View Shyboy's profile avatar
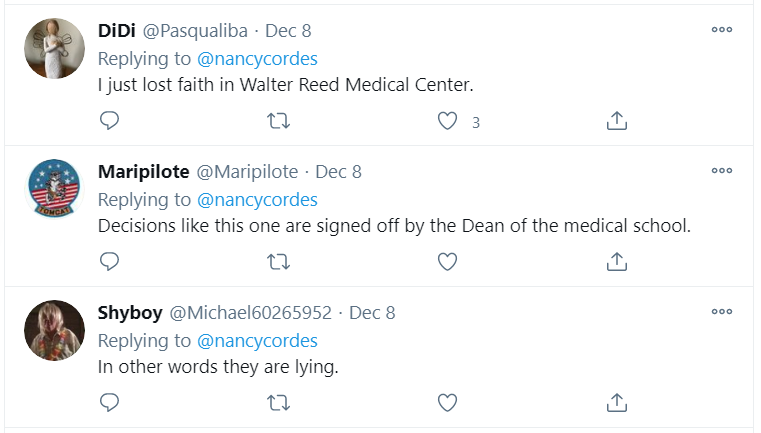Screen dimensions: 761x433 (x=54, y=330)
